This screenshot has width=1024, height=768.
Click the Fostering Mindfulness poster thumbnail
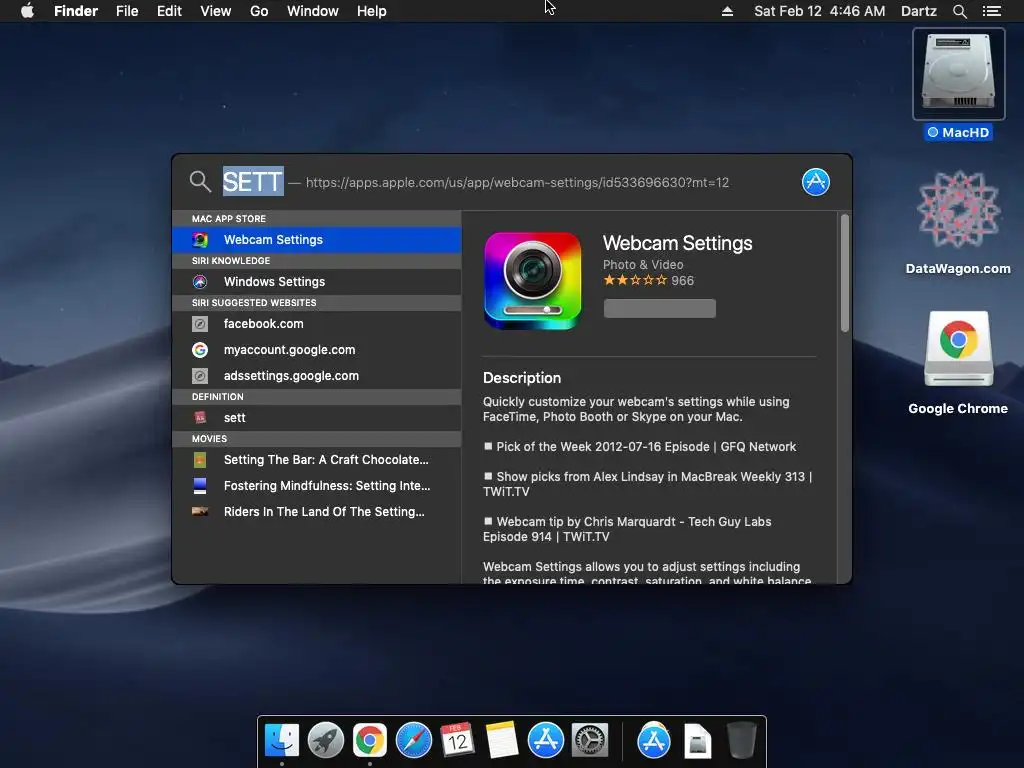point(200,486)
